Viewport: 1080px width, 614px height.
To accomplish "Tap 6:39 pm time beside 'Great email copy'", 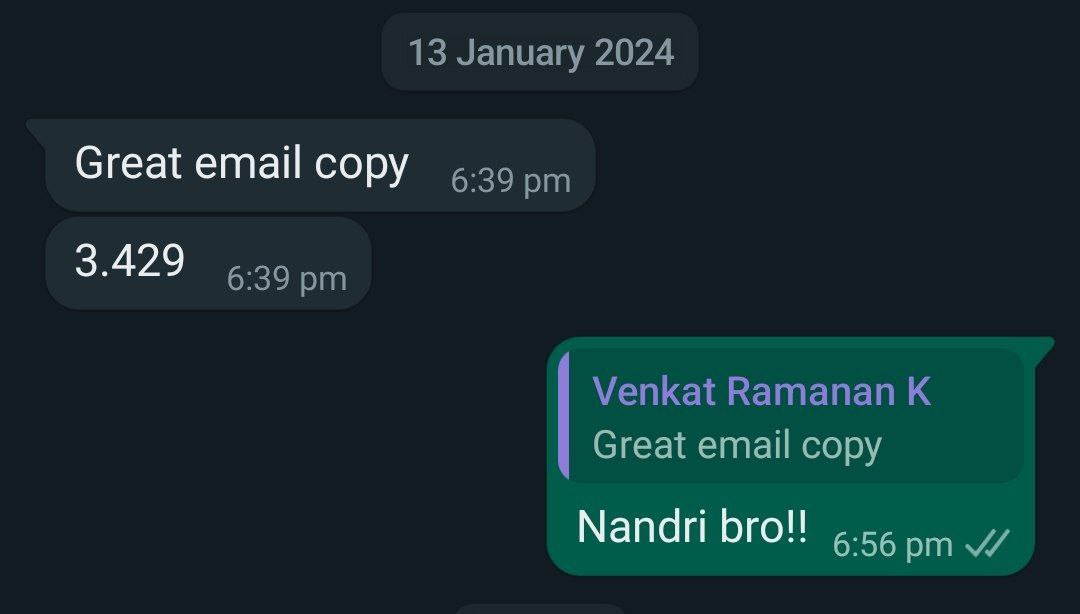I will pyautogui.click(x=510, y=181).
